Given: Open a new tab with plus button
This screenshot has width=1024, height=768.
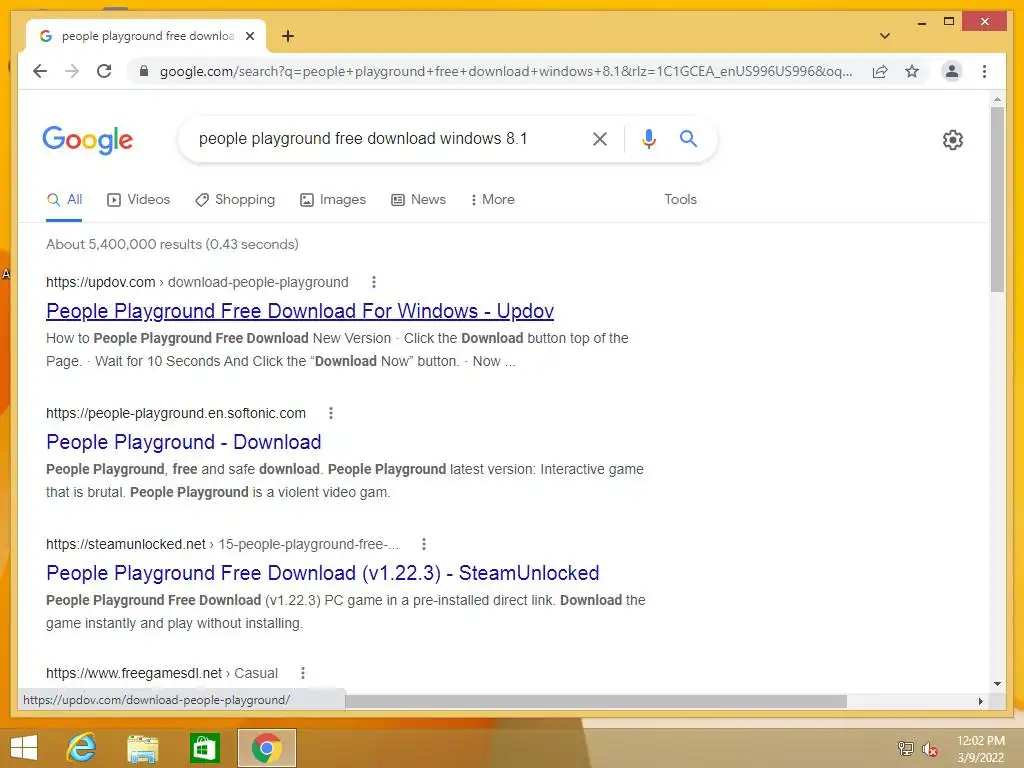Looking at the screenshot, I should pyautogui.click(x=287, y=36).
